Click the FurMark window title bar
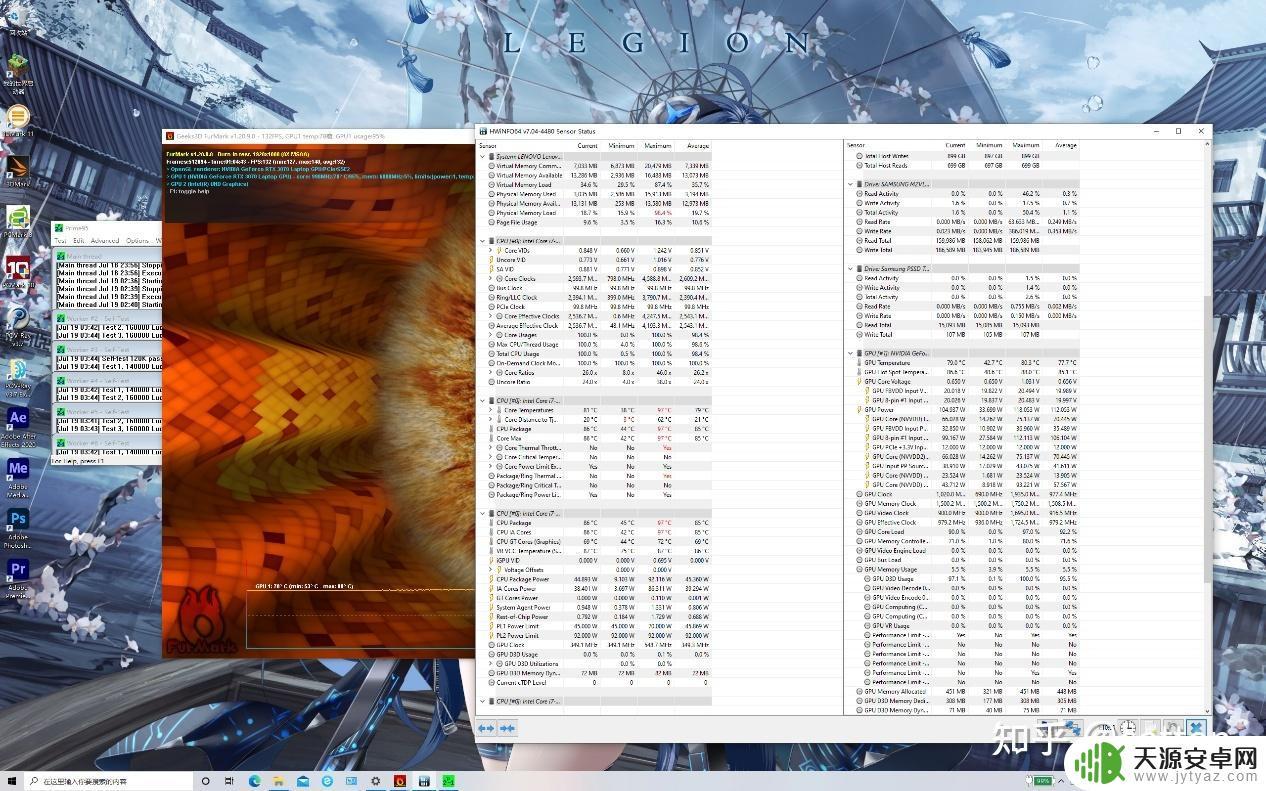The height and width of the screenshot is (791, 1266). pos(318,135)
